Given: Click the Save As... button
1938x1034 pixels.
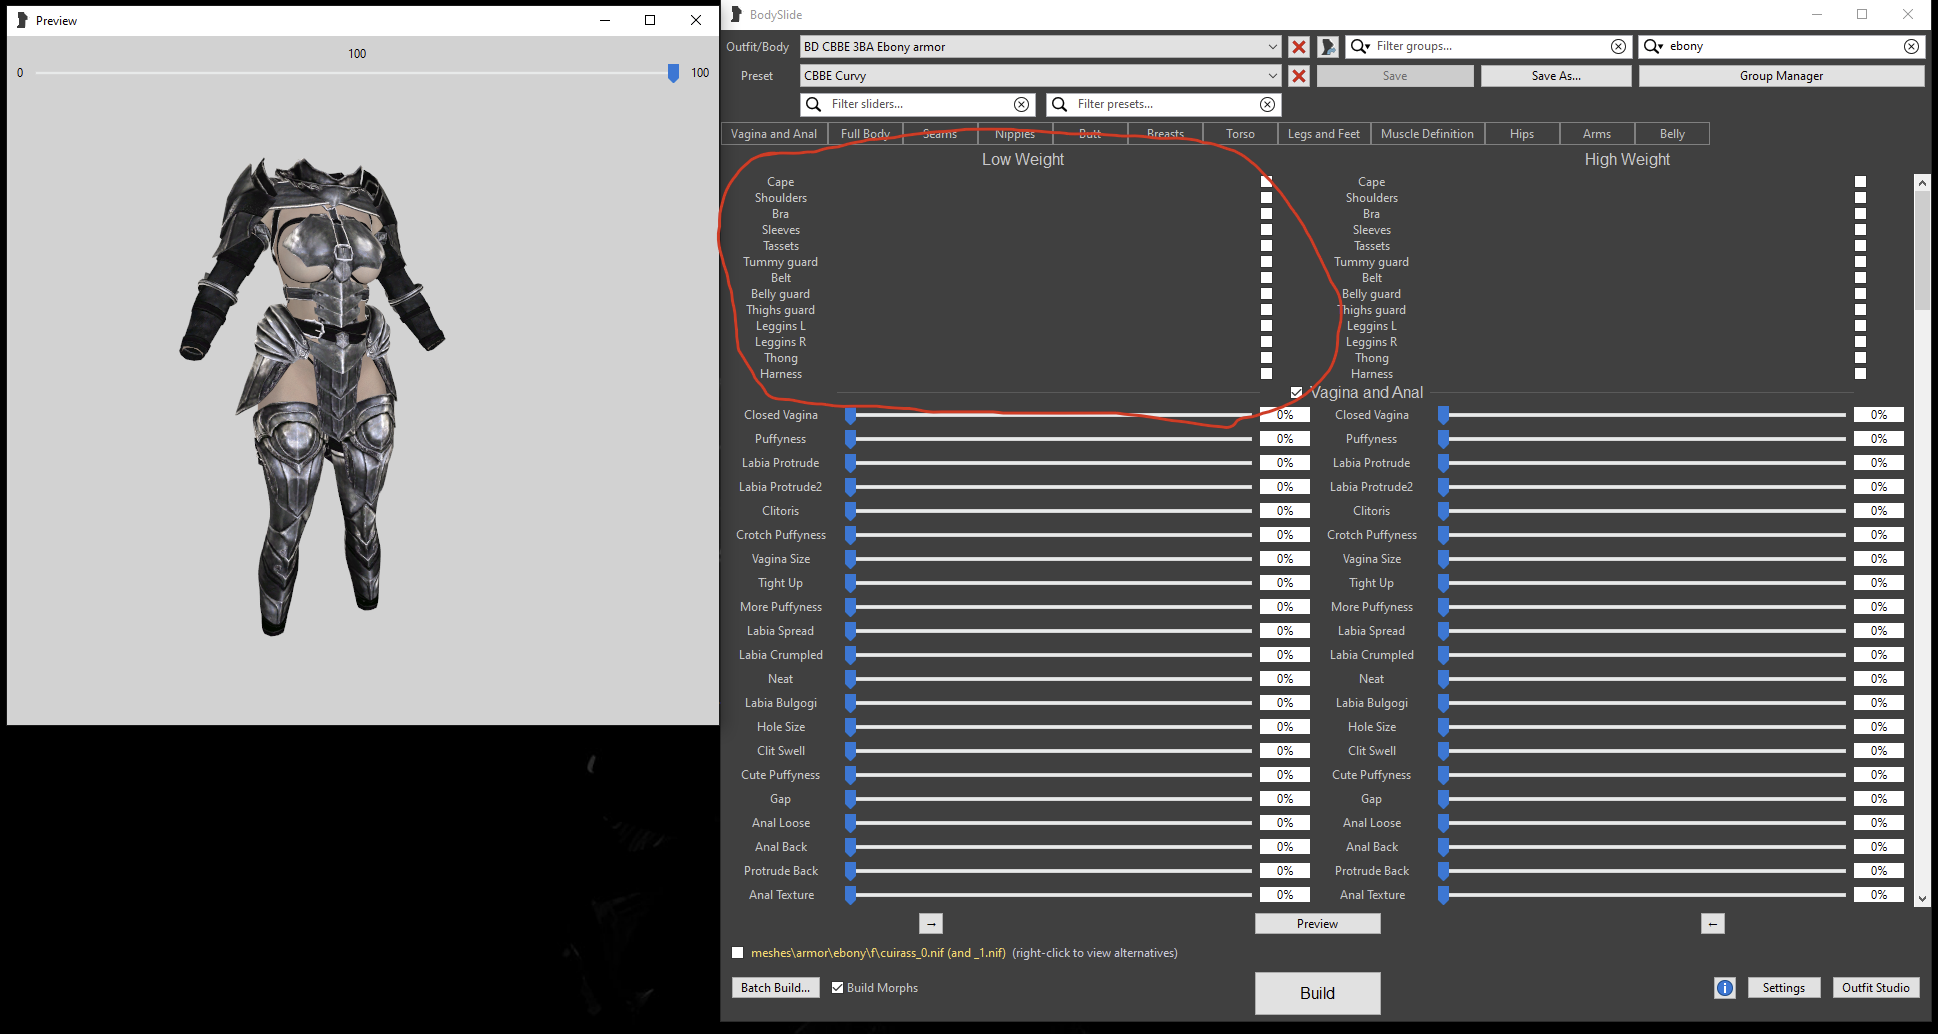Looking at the screenshot, I should click(1556, 76).
